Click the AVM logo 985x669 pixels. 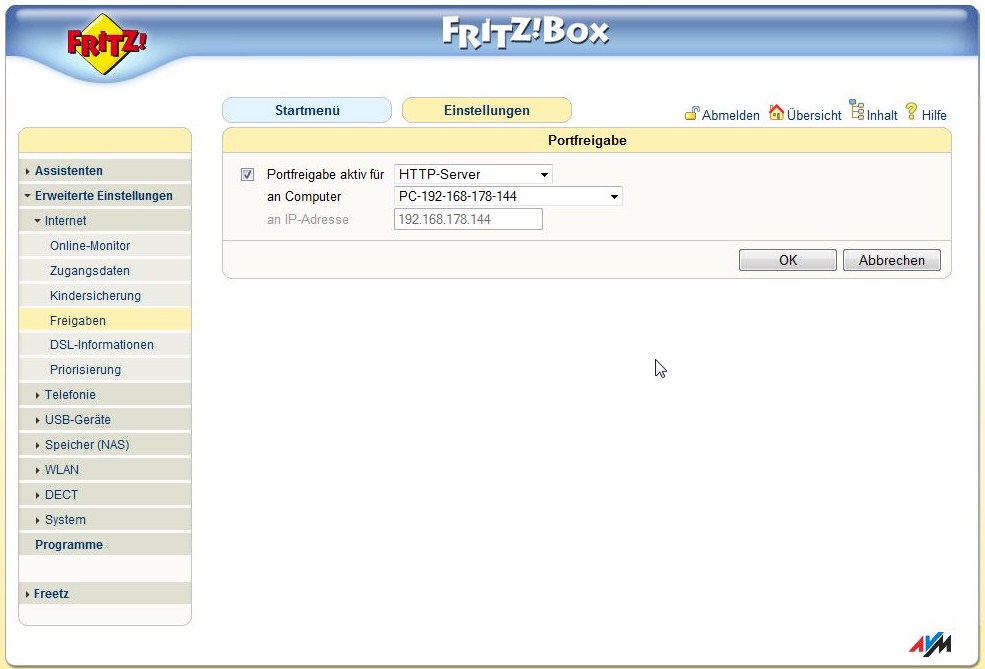[x=930, y=645]
